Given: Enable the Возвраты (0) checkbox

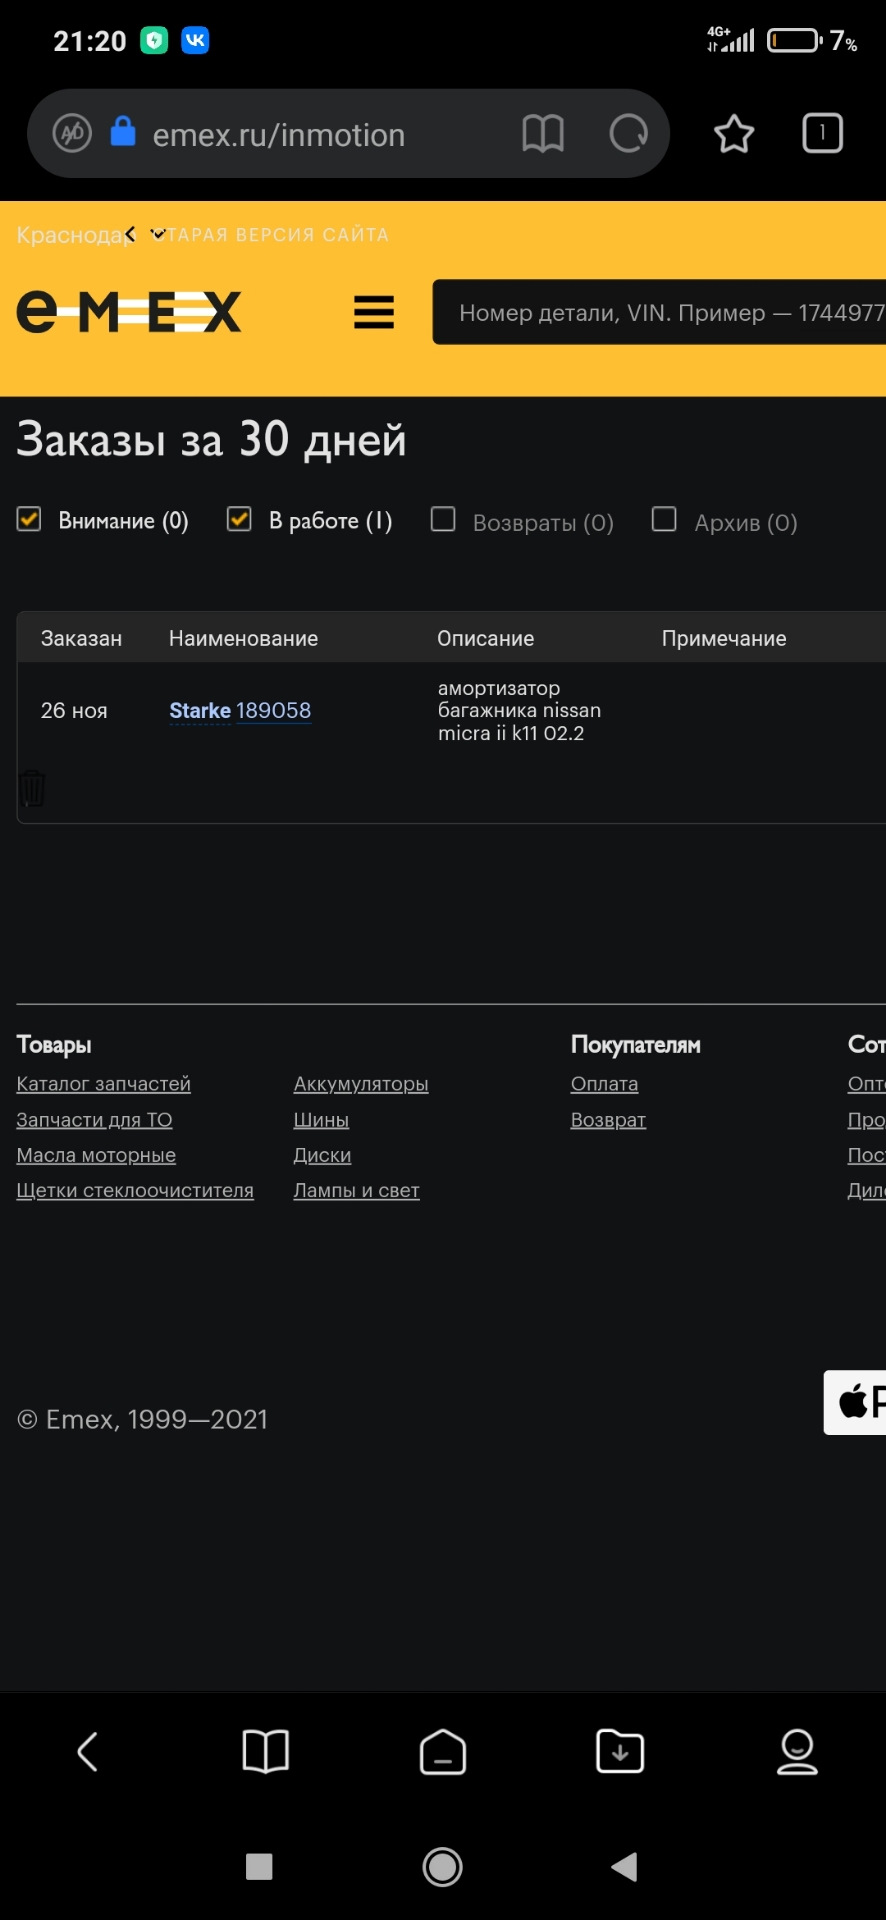Looking at the screenshot, I should coord(442,519).
